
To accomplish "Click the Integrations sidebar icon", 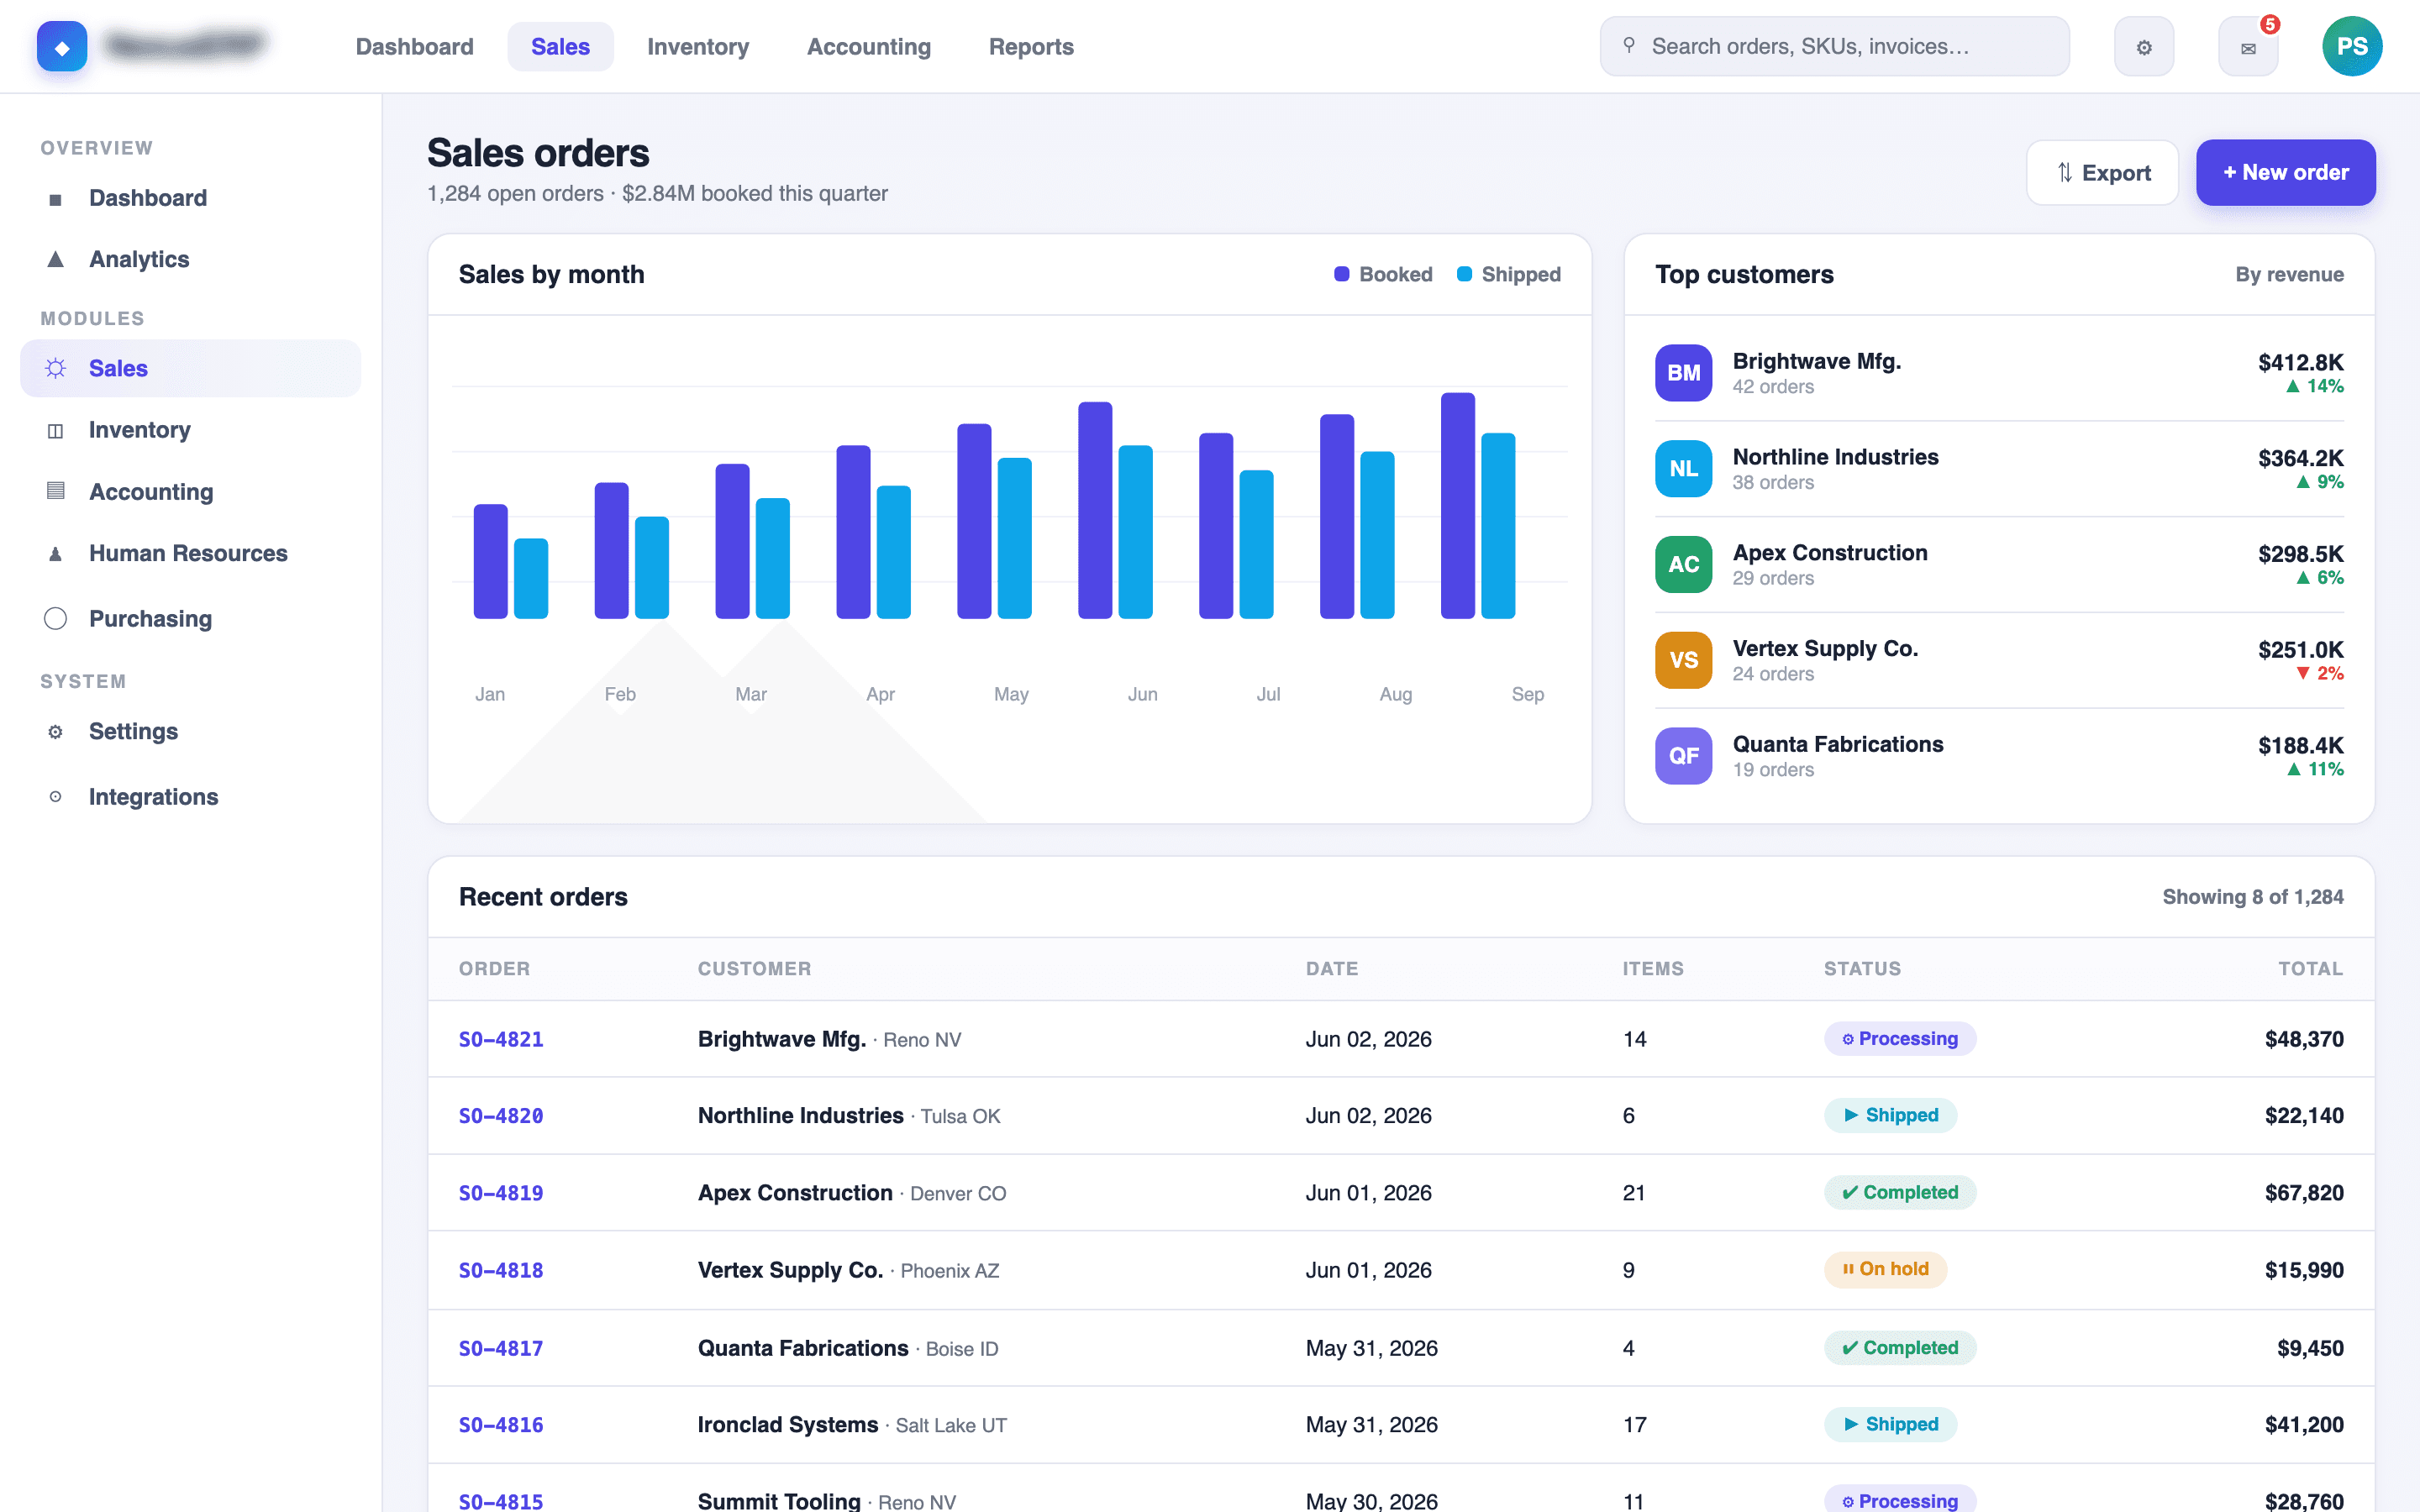I will coord(56,797).
